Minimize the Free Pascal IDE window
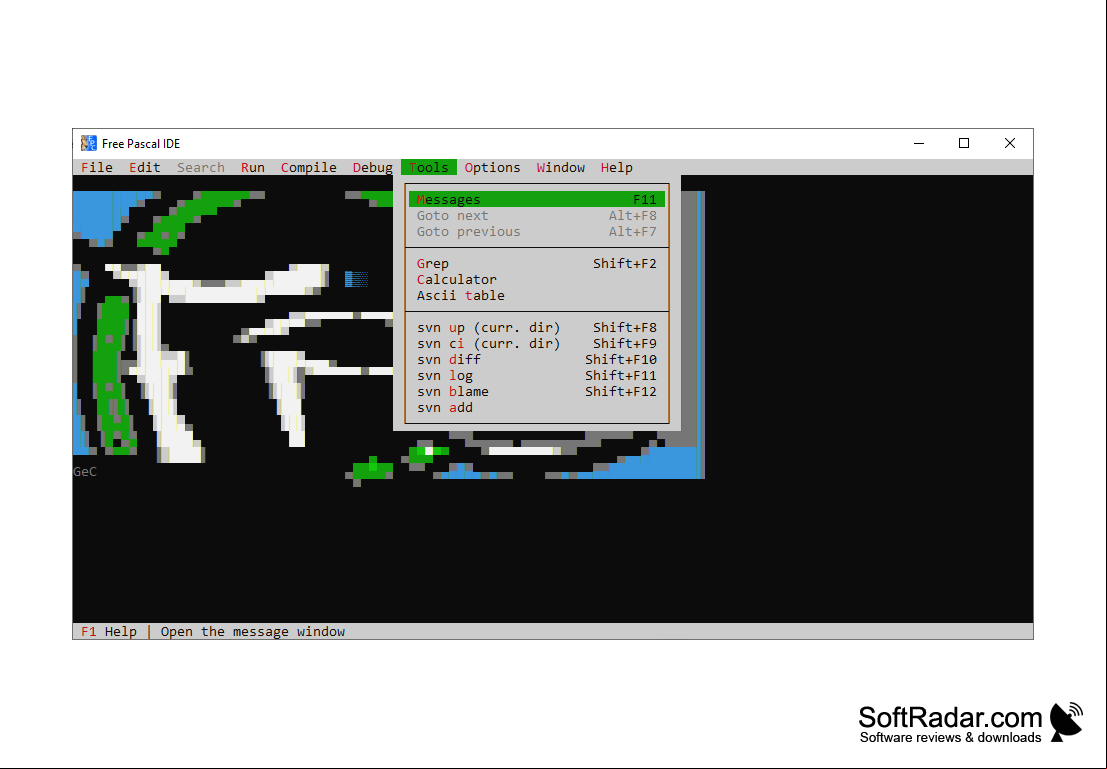 pos(918,143)
